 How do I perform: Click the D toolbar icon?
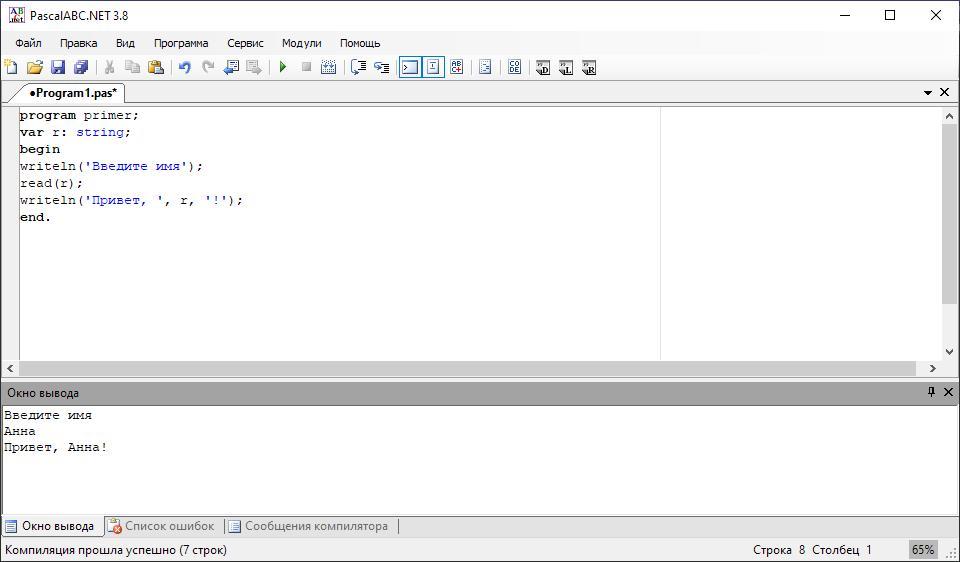pyautogui.click(x=543, y=67)
